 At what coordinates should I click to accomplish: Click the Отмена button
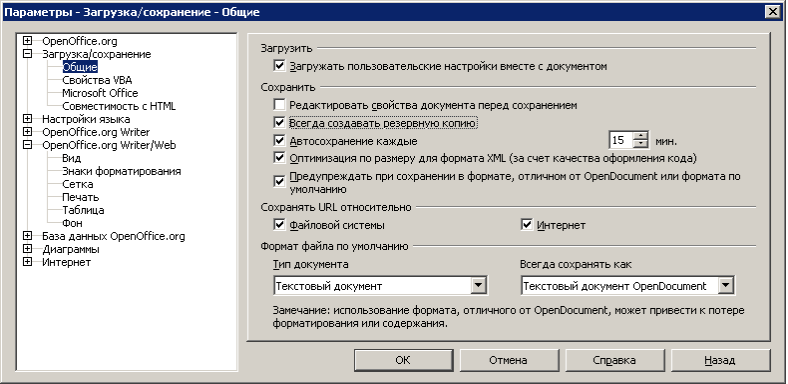click(x=508, y=360)
